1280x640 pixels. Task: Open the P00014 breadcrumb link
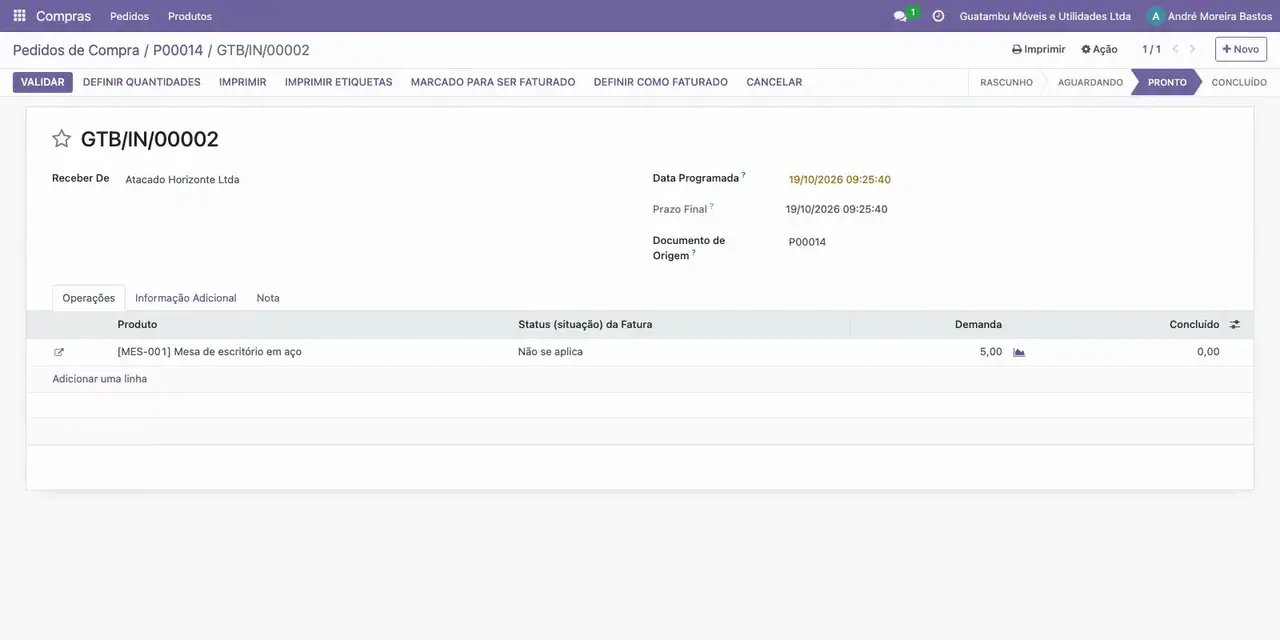click(178, 50)
